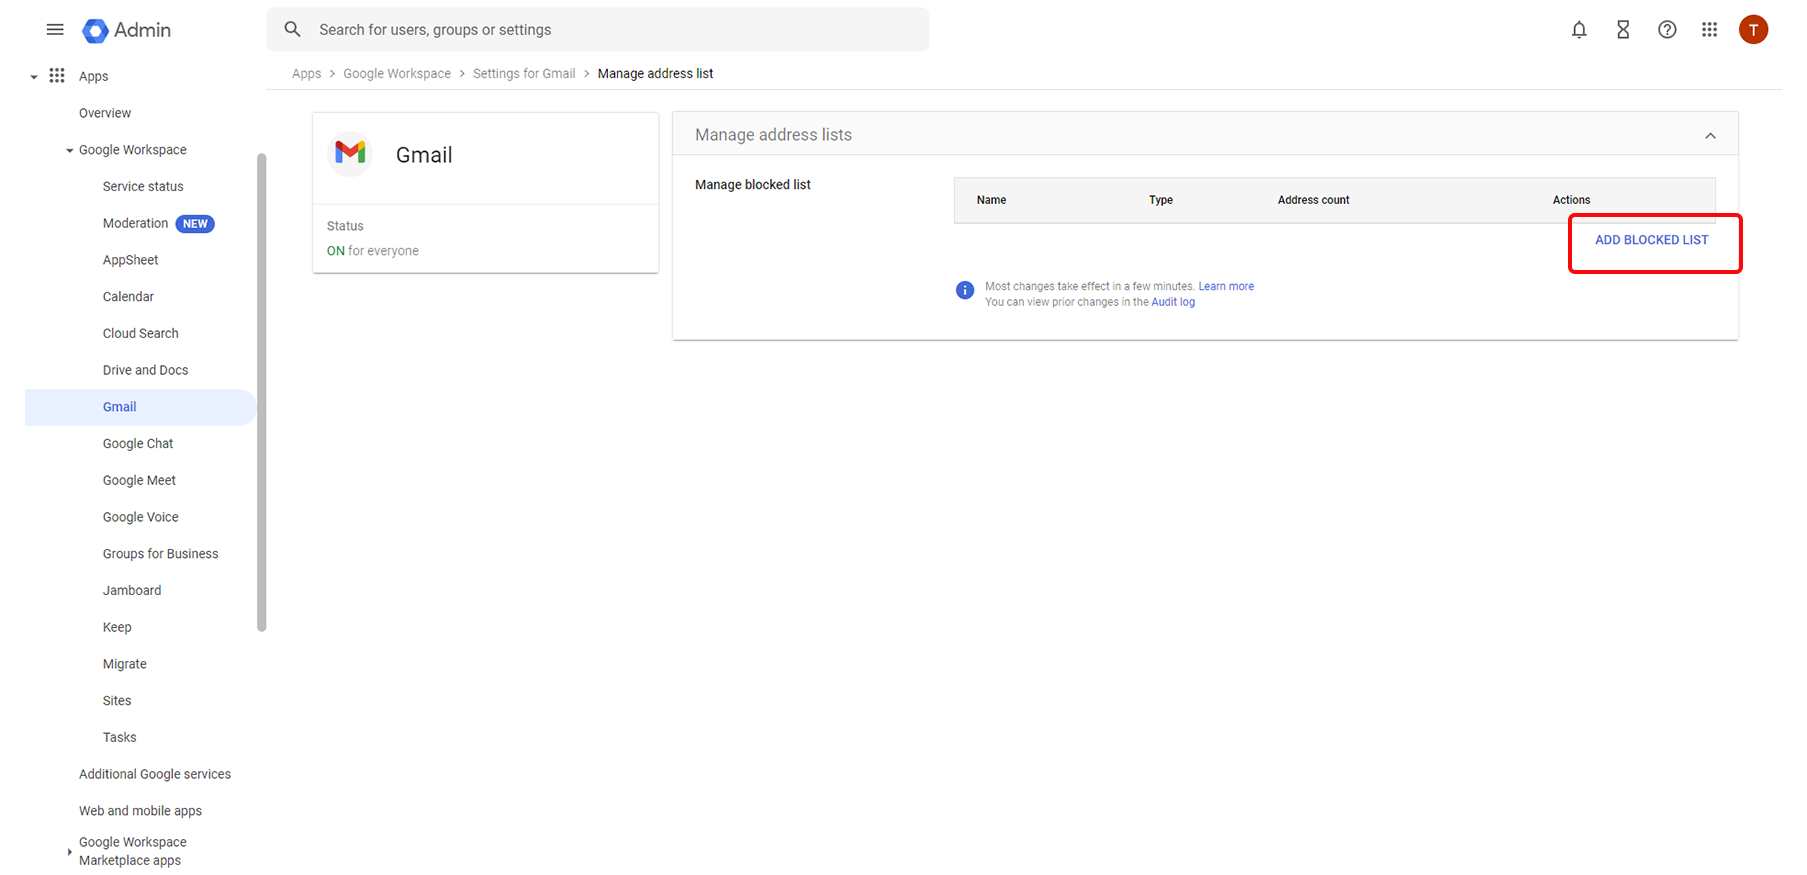Collapse the Manage address lists section

(x=1710, y=136)
